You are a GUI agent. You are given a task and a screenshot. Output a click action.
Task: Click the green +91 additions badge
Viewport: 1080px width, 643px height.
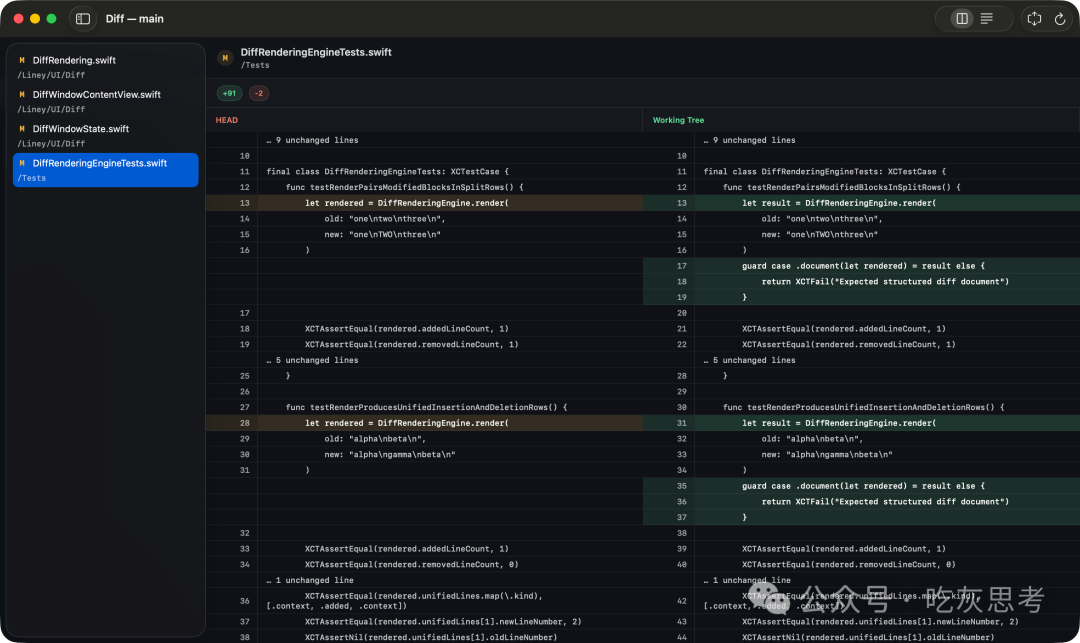pos(229,93)
